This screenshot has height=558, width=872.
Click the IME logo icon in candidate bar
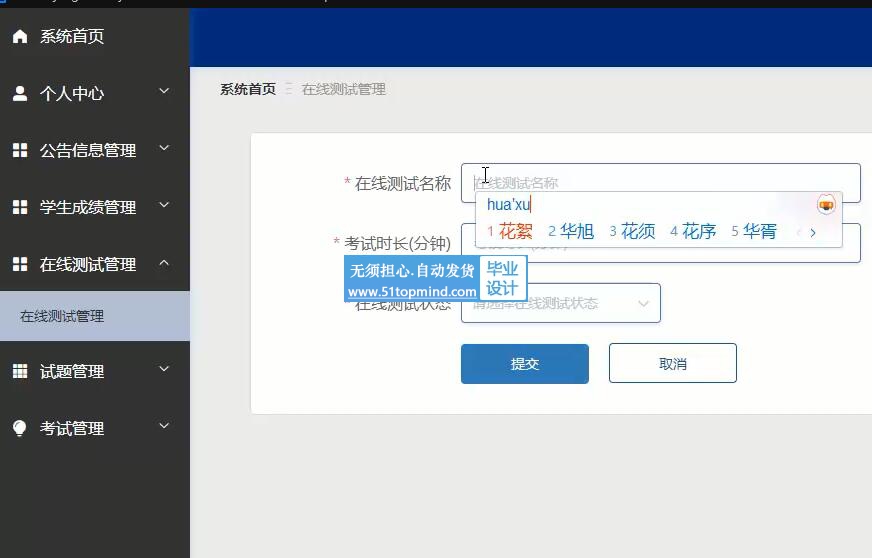(826, 205)
